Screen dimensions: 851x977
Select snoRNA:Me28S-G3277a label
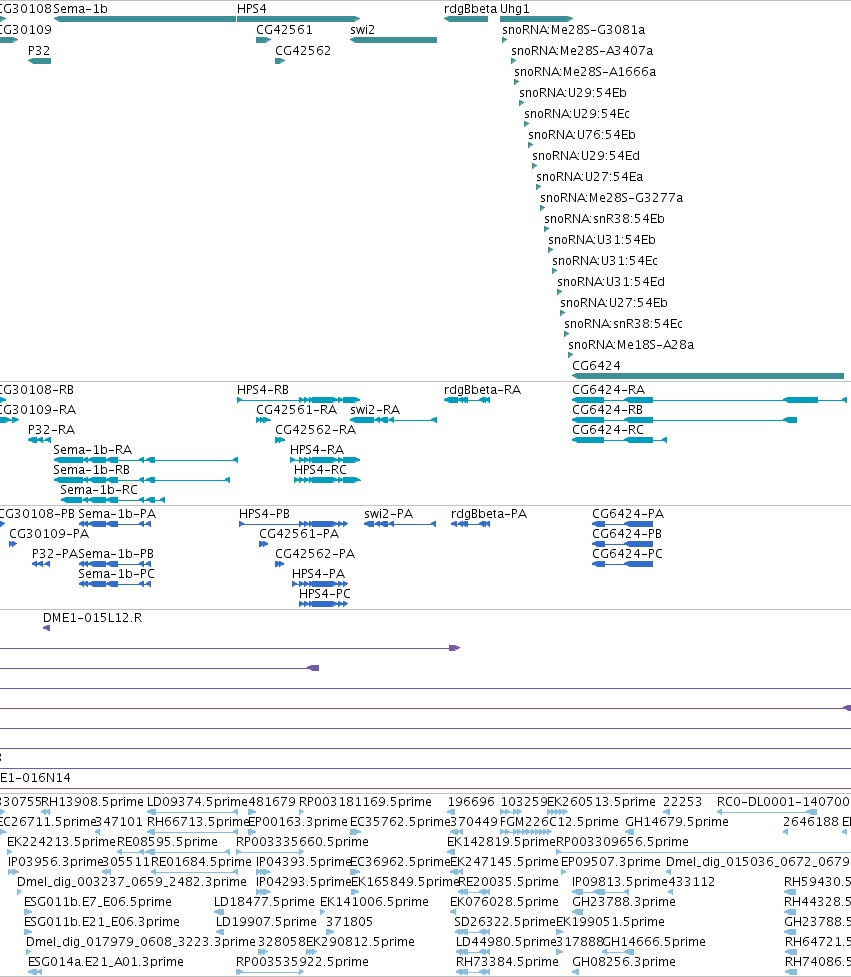point(612,198)
